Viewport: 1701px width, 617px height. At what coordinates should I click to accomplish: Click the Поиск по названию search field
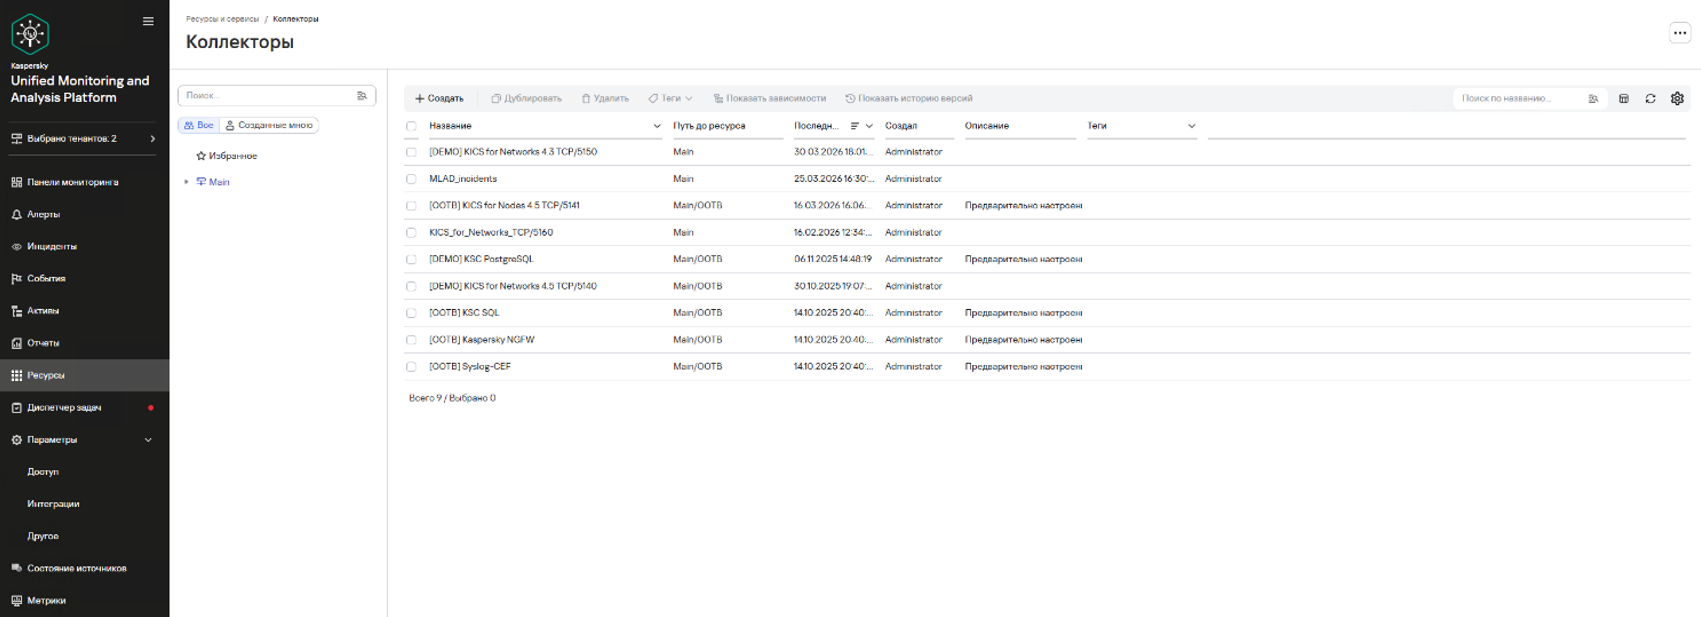(x=1518, y=98)
